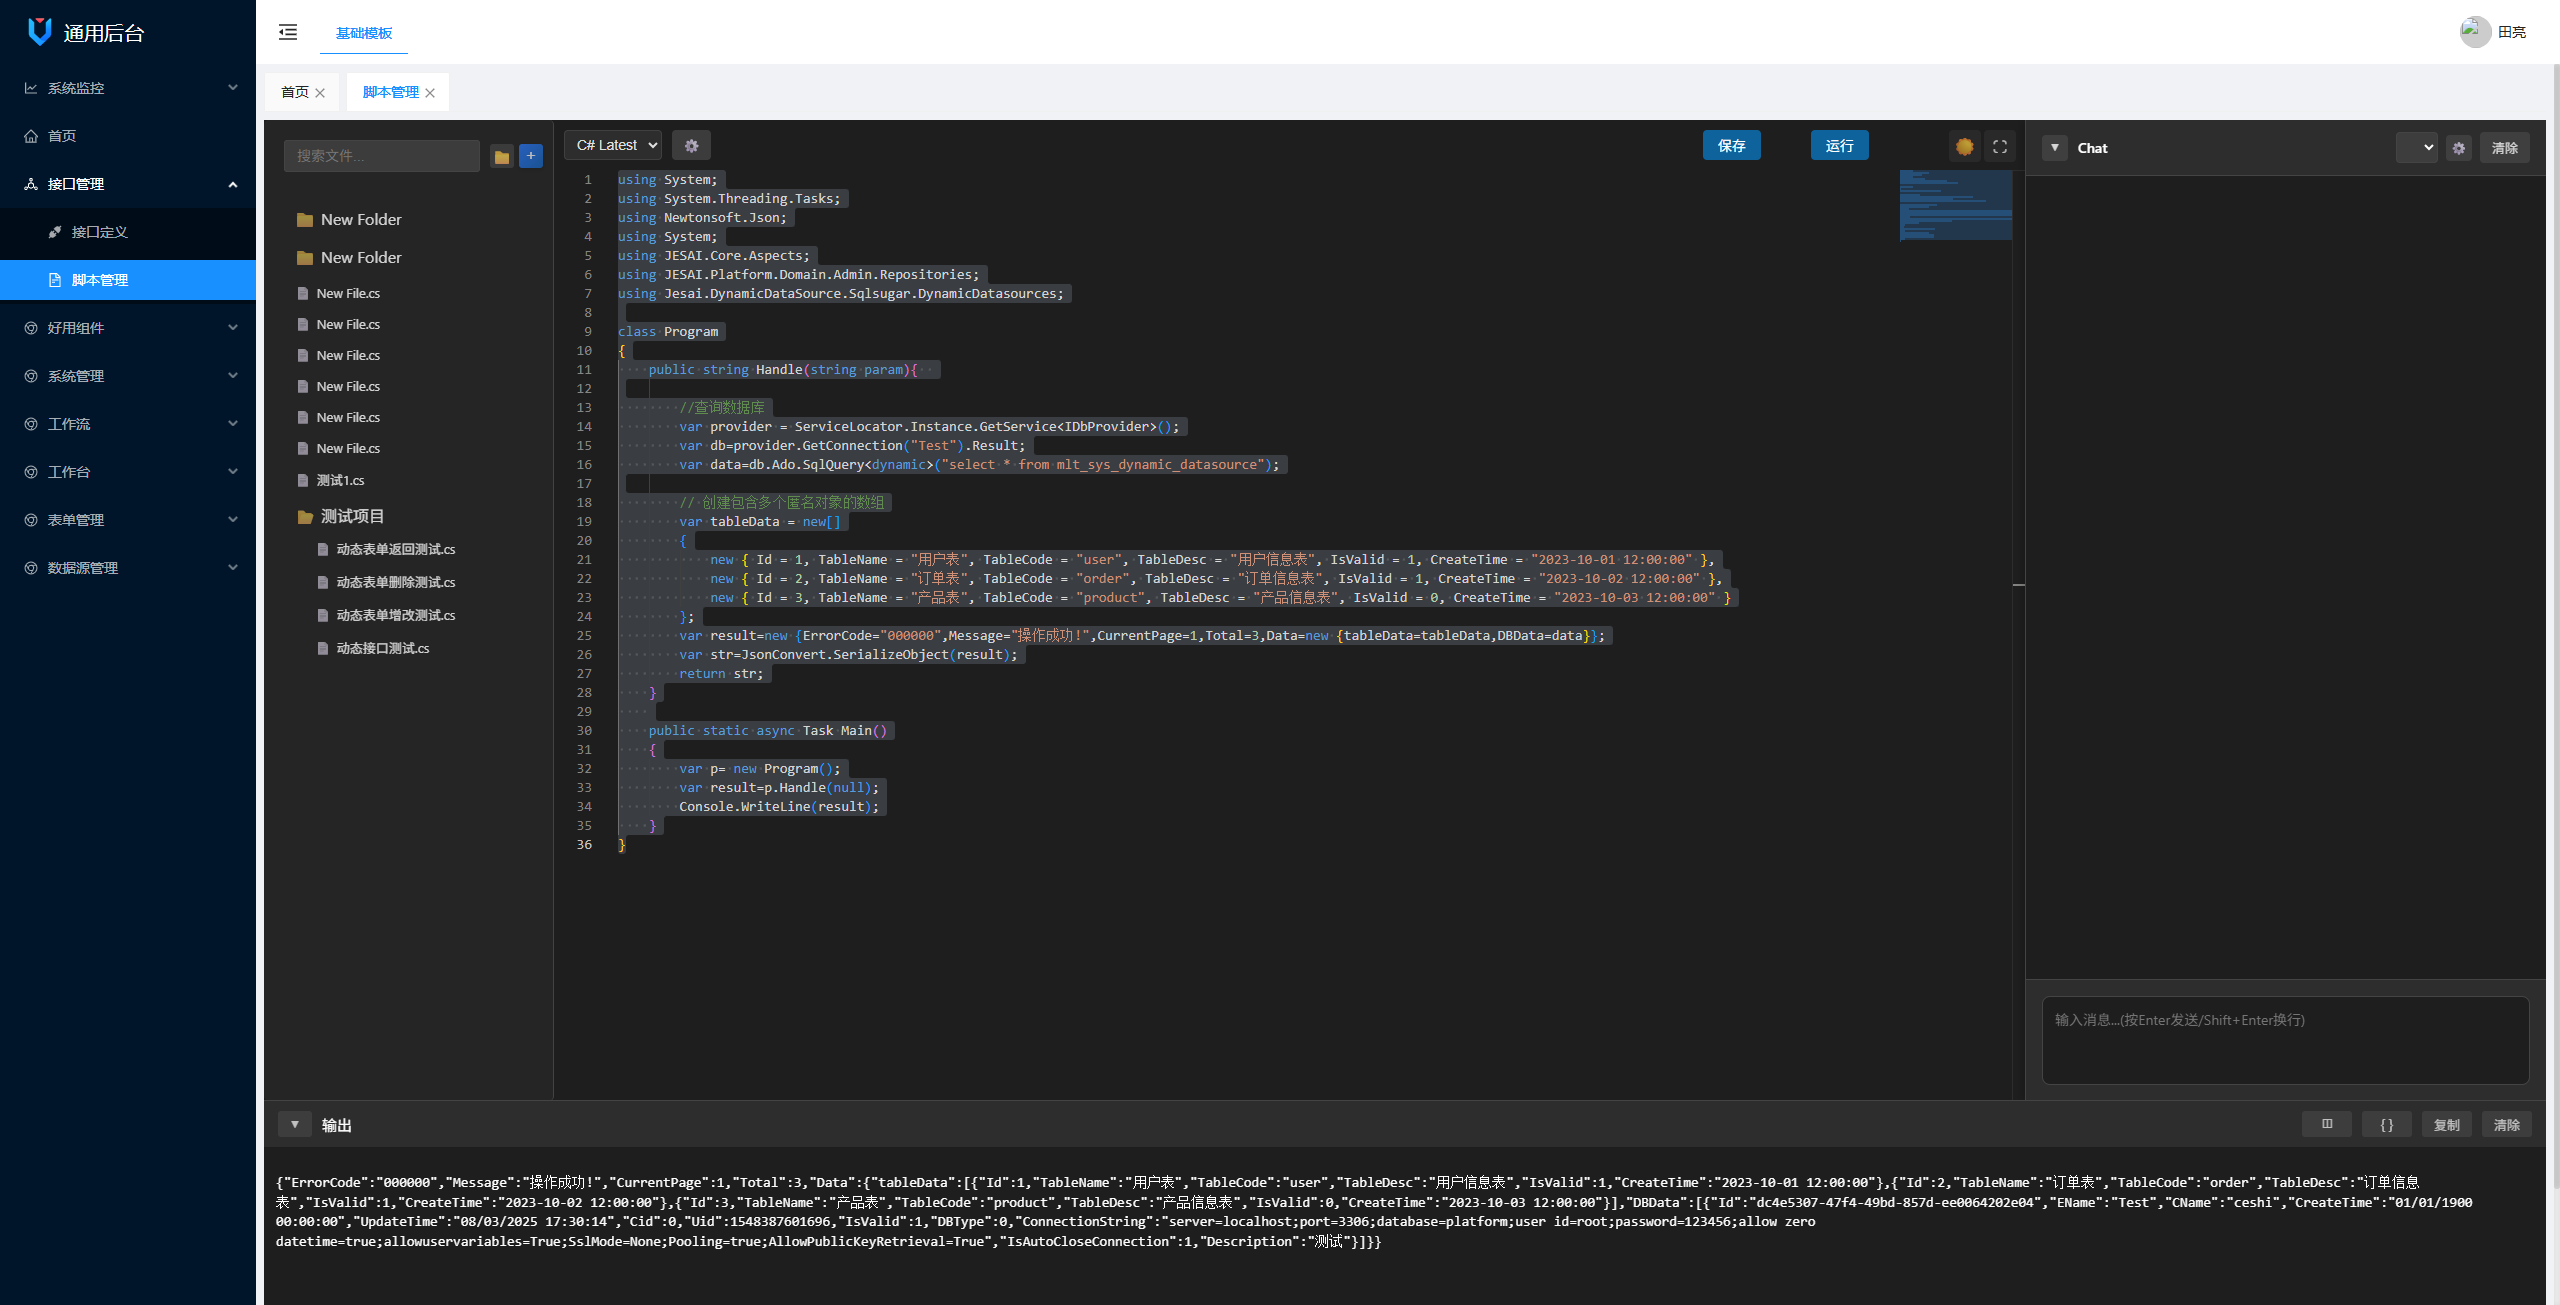Open the C# Latest version dropdown
This screenshot has height=1305, width=2560.
point(613,145)
